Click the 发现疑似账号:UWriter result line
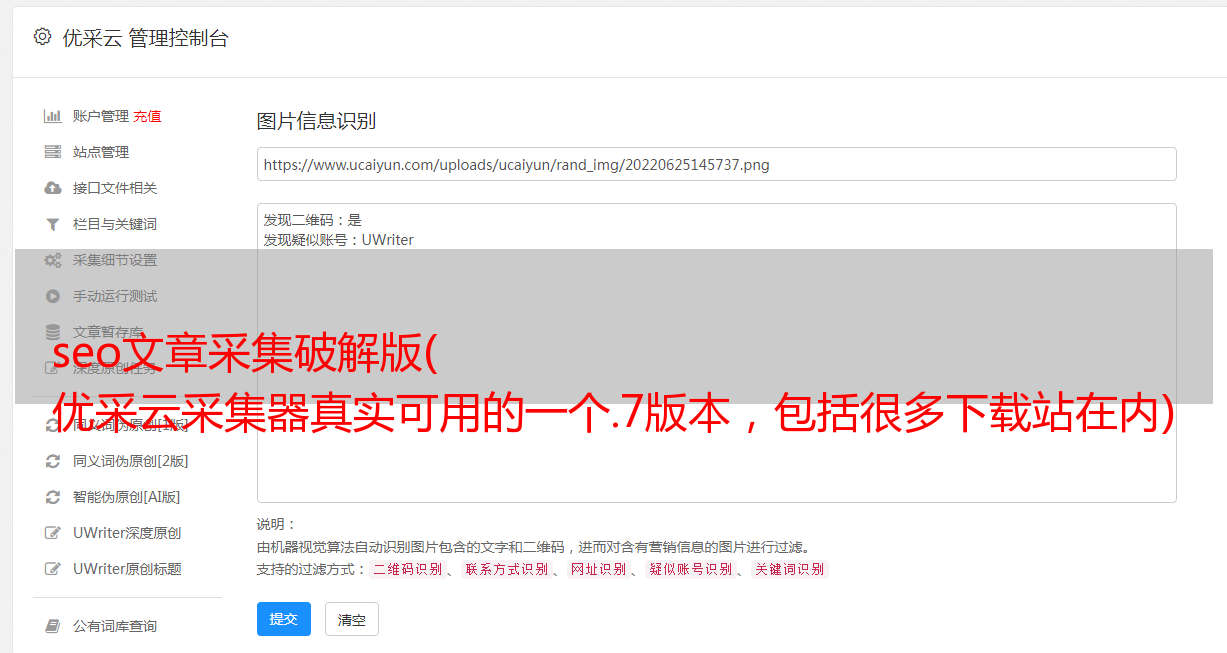The height and width of the screenshot is (653, 1227). pos(338,240)
